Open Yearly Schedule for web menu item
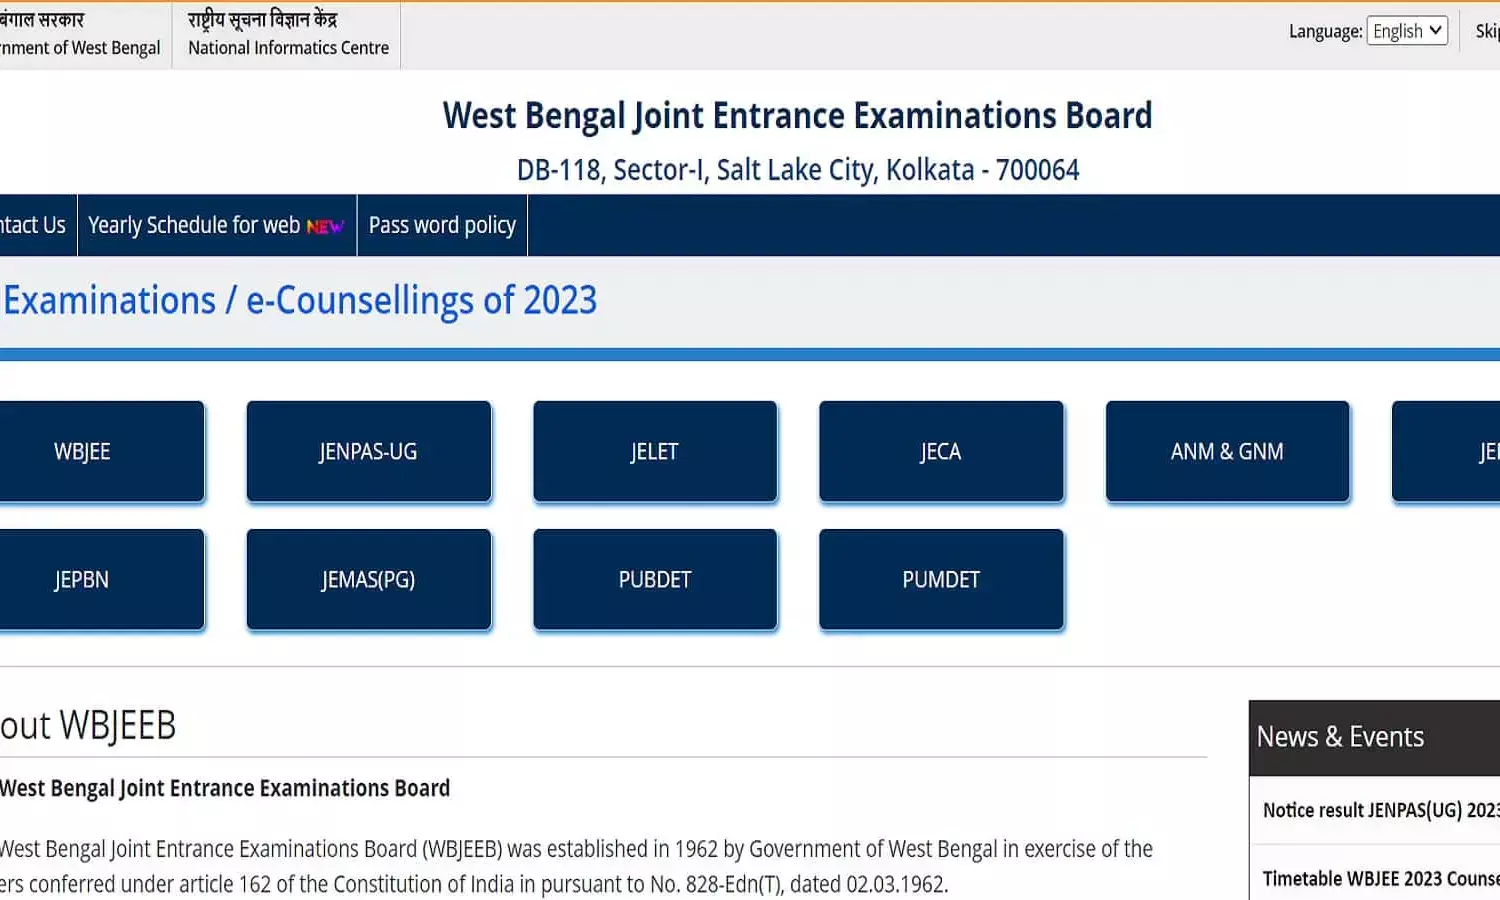This screenshot has width=1500, height=900. [194, 226]
